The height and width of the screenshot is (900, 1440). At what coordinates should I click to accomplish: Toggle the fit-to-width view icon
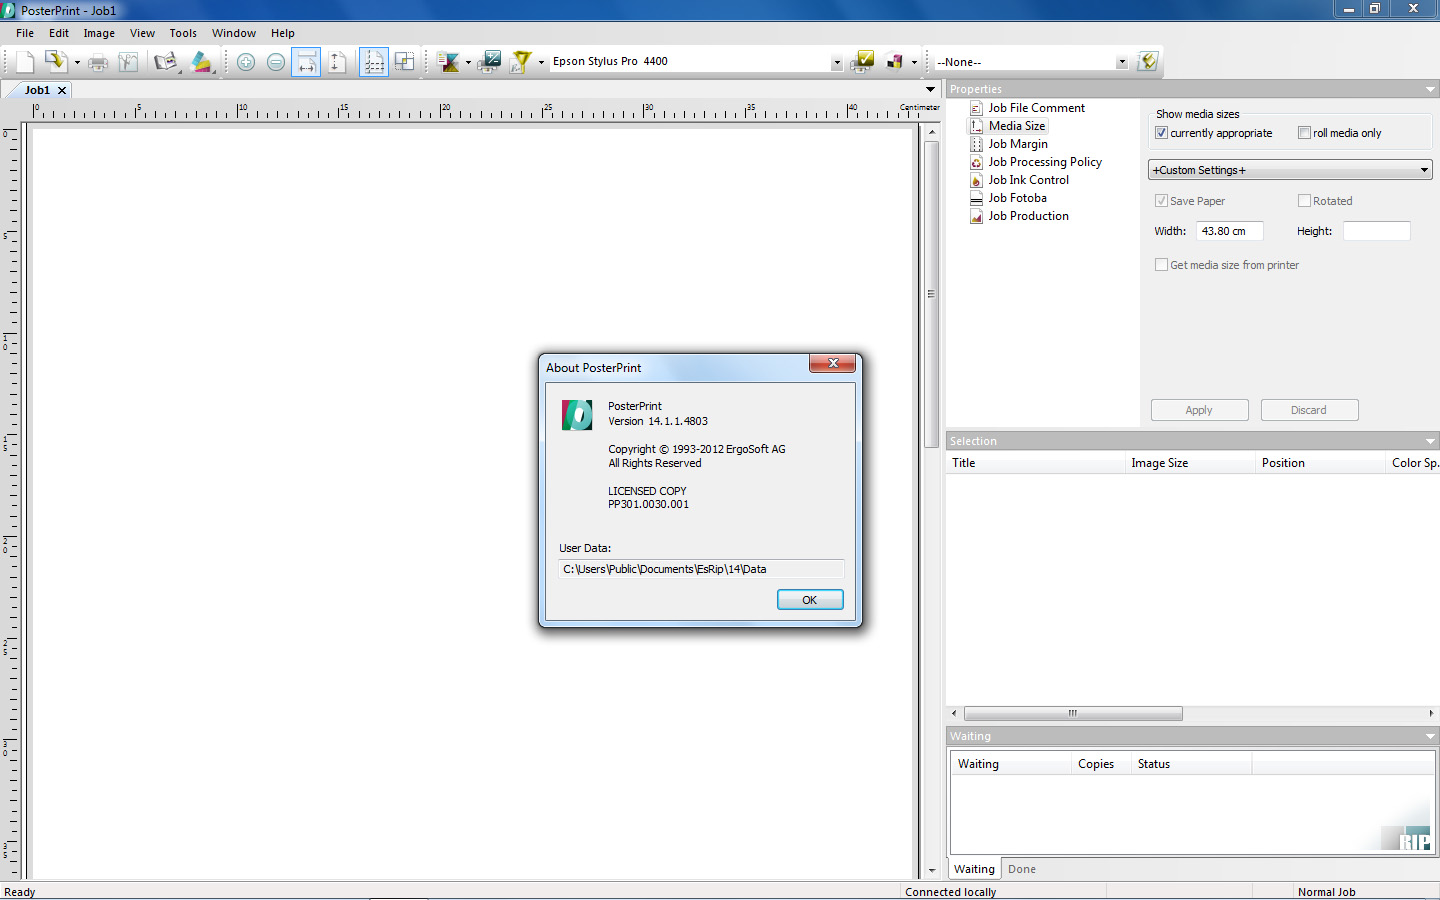pos(306,62)
